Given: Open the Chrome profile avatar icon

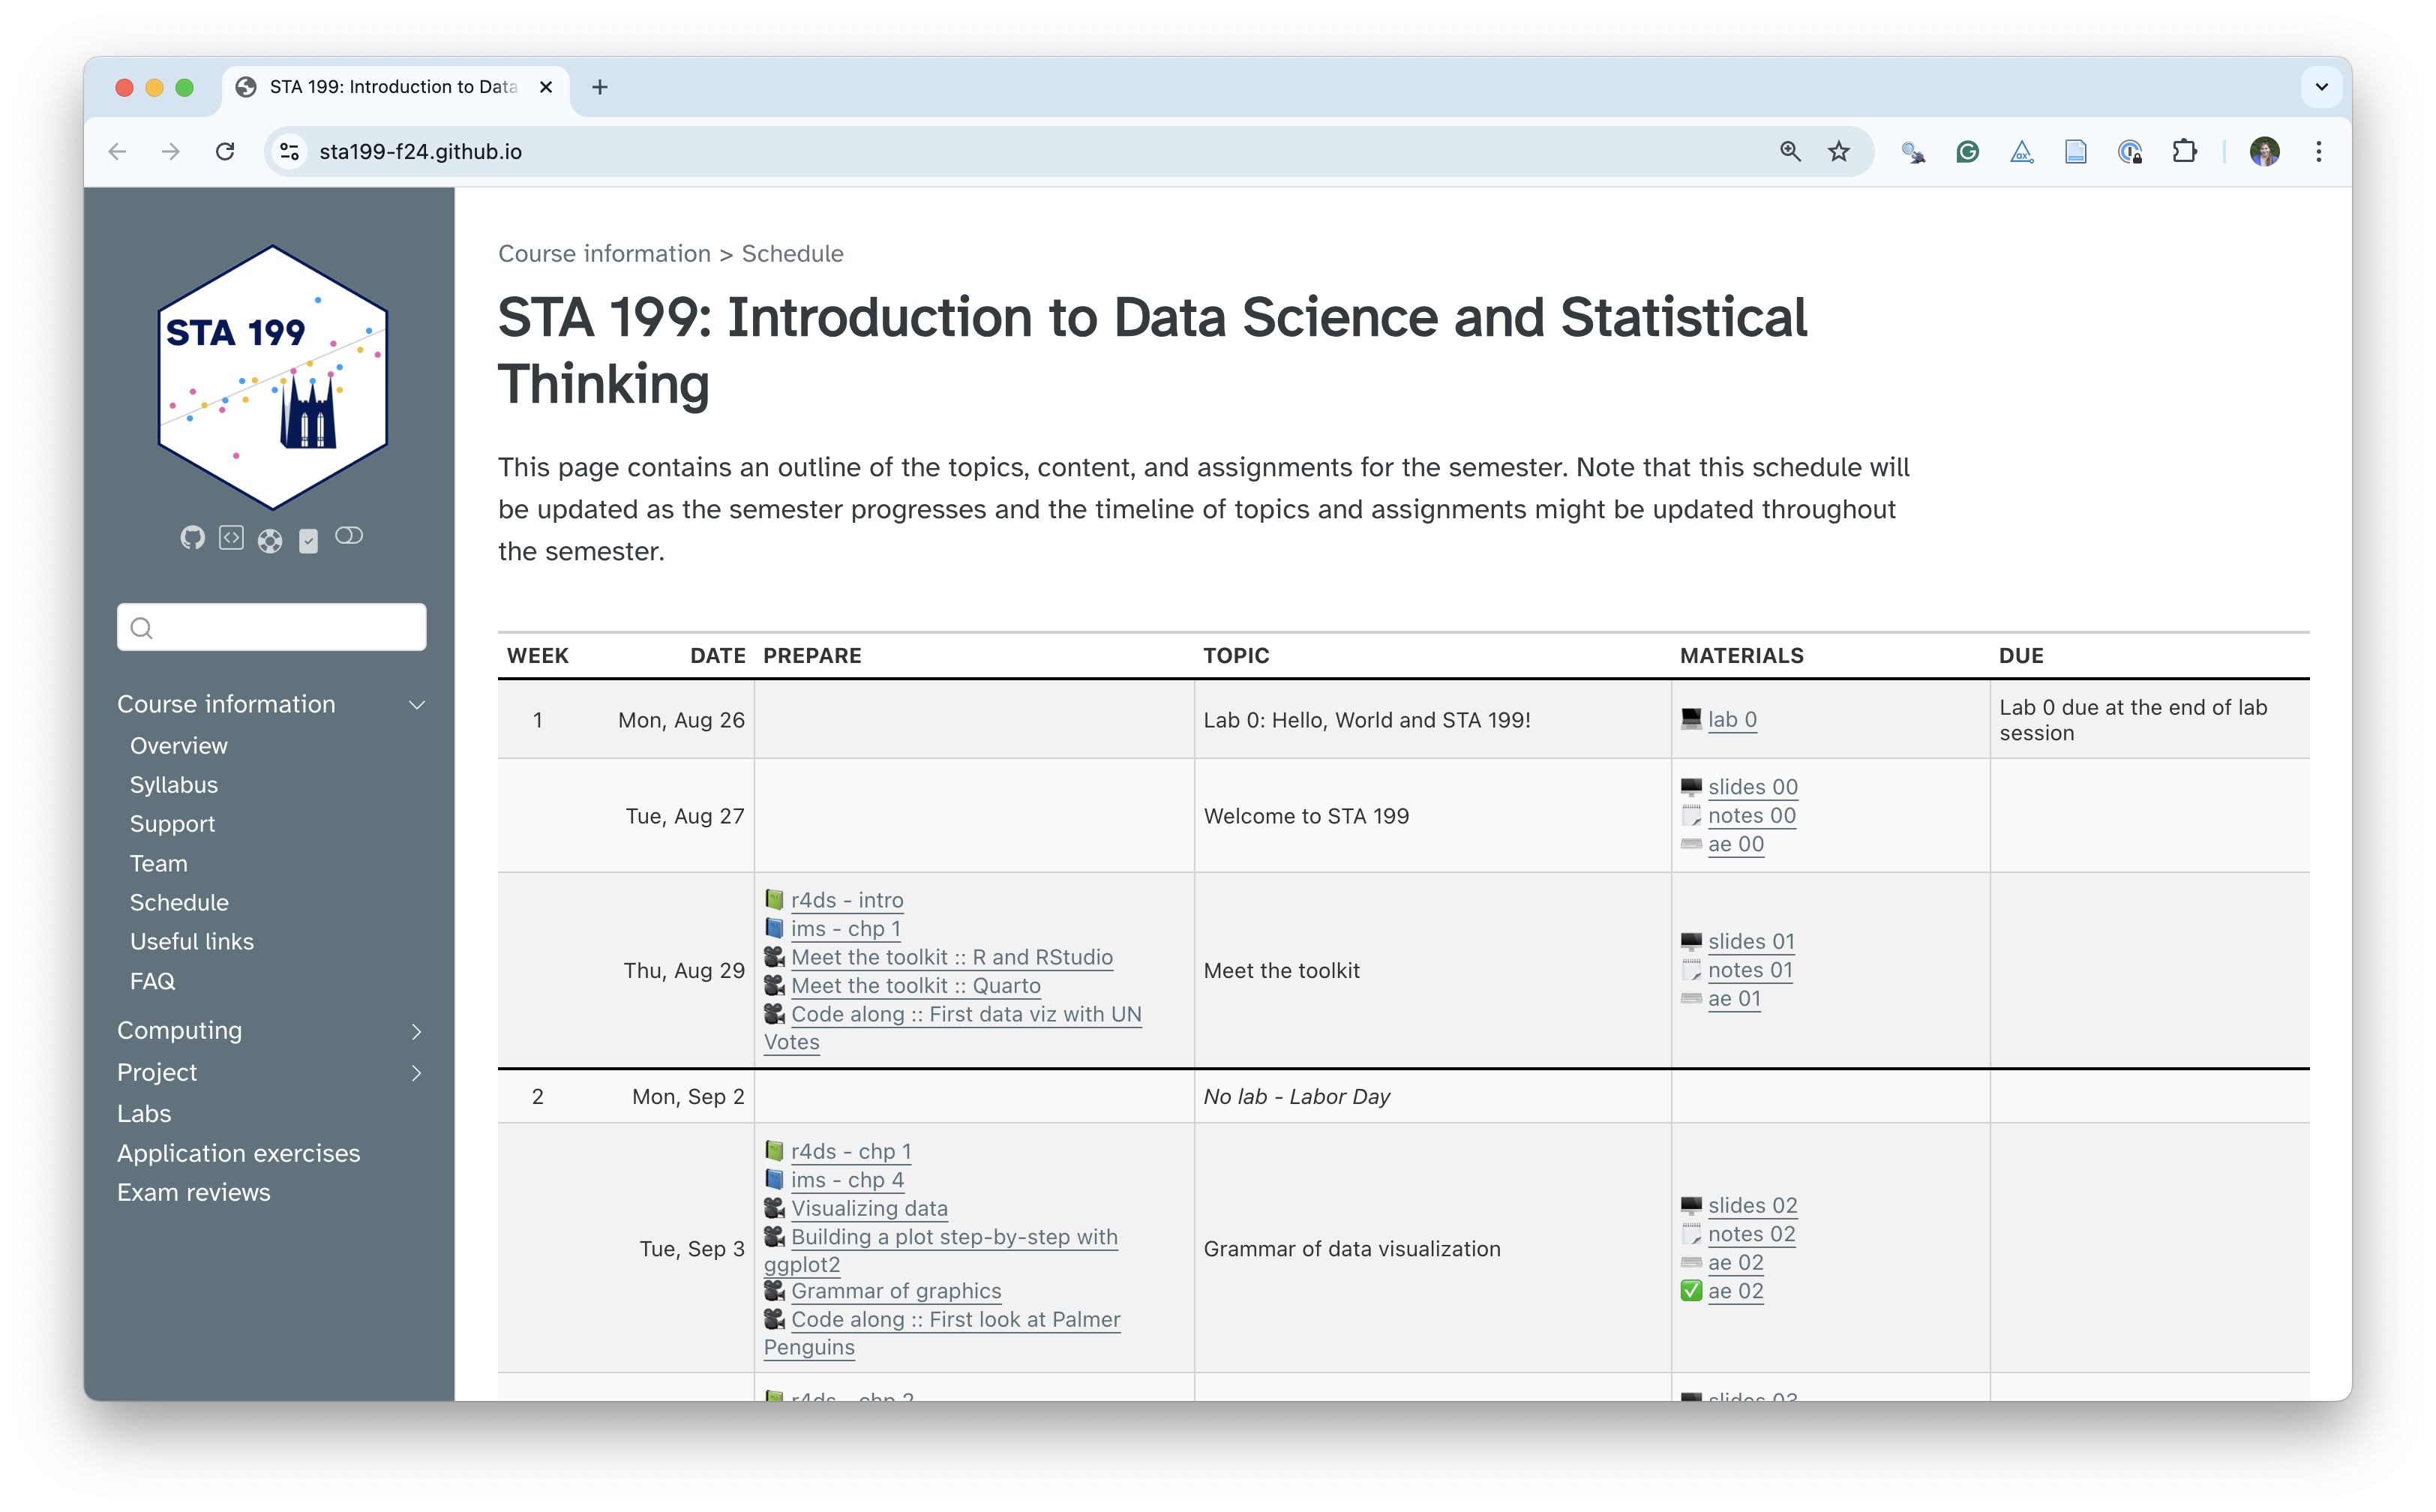Looking at the screenshot, I should [2264, 151].
